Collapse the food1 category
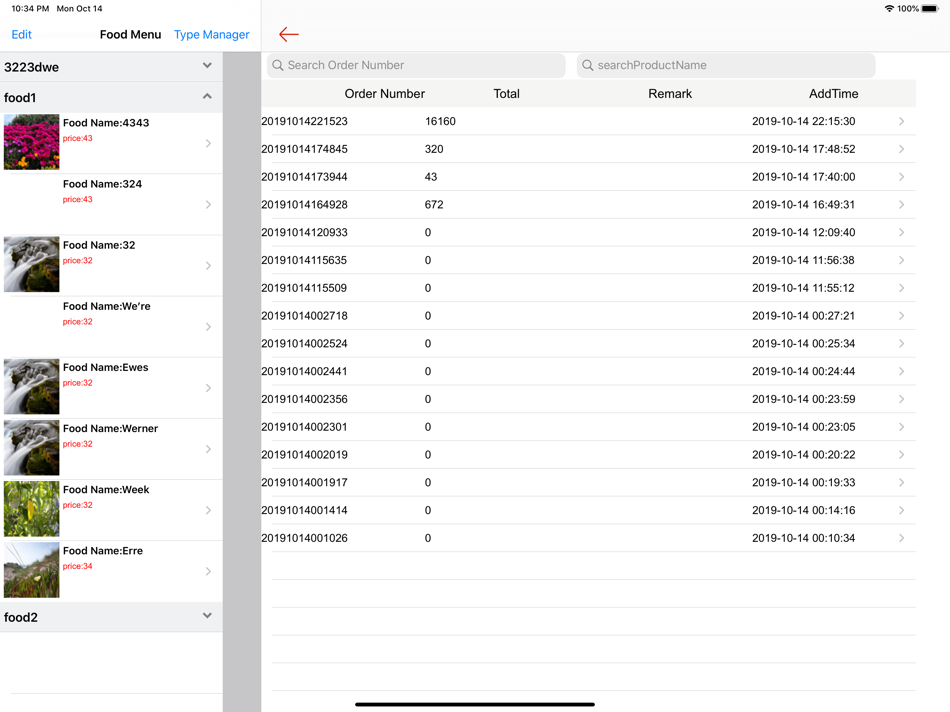Viewport: 950px width, 712px height. click(207, 96)
